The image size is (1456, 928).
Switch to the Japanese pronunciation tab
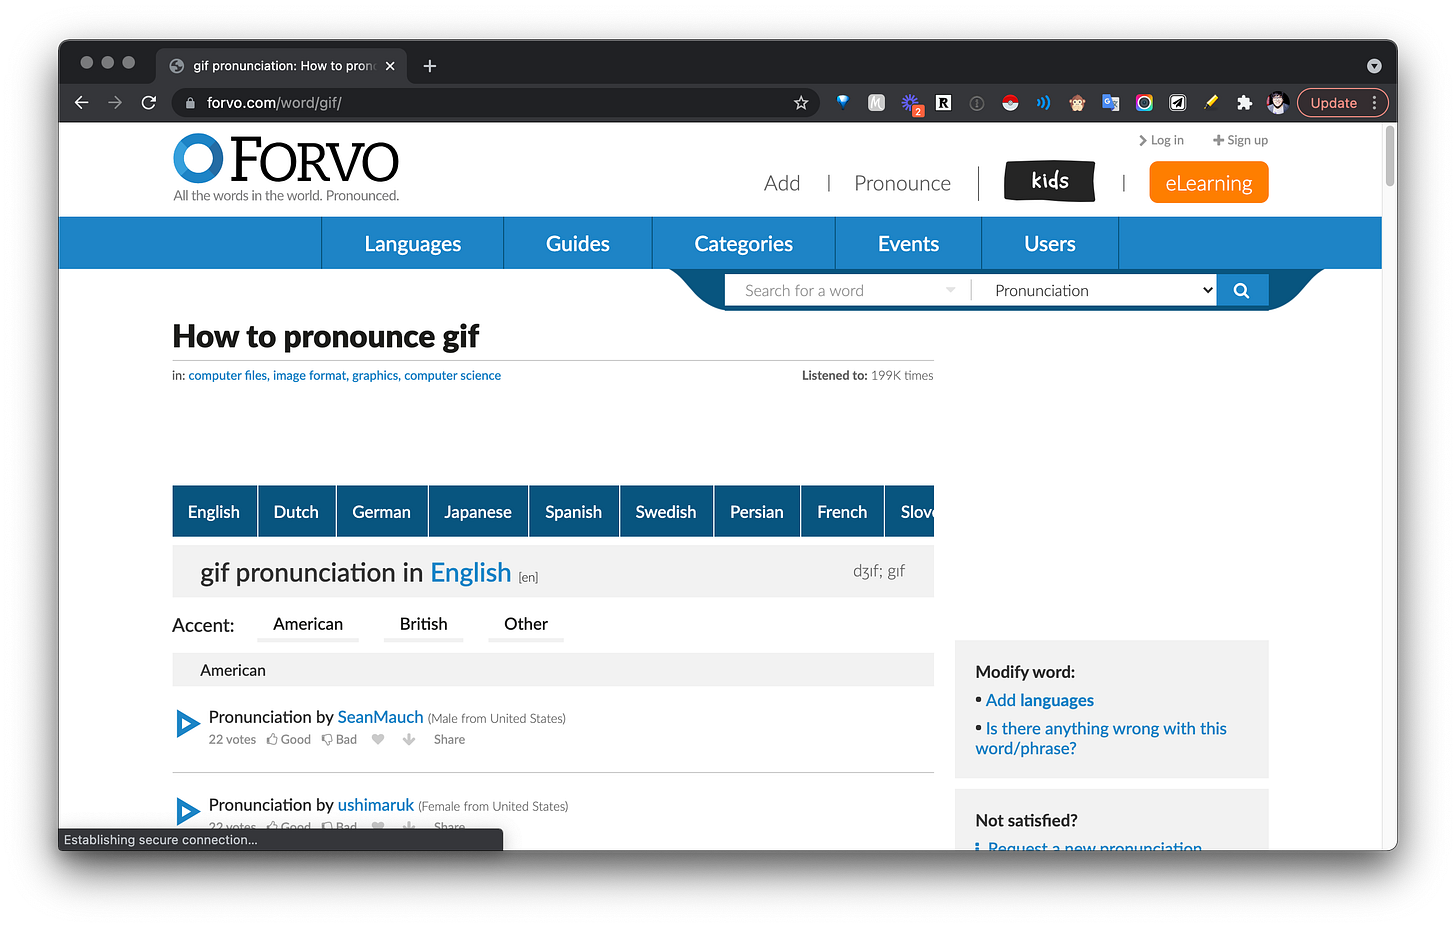478,511
